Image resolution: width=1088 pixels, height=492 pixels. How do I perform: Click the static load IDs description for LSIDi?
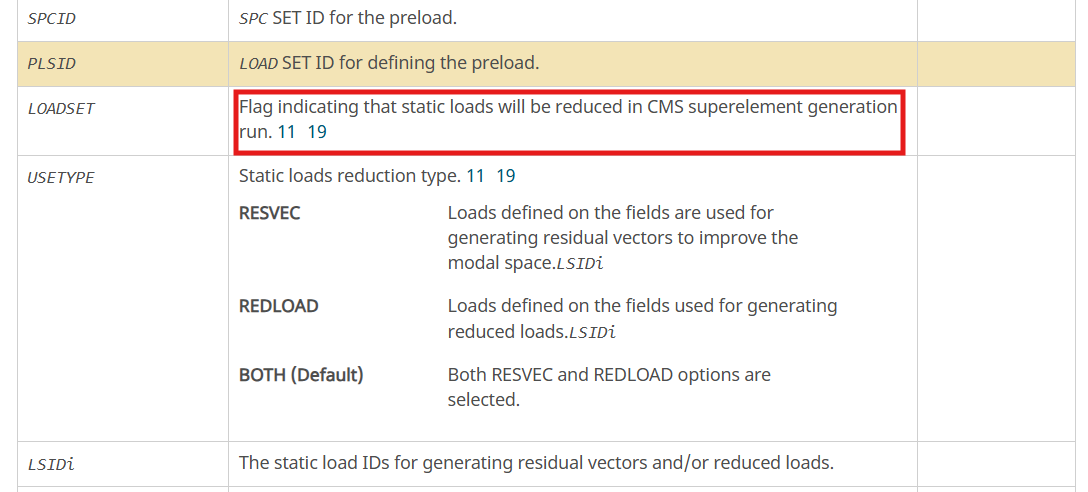click(536, 462)
